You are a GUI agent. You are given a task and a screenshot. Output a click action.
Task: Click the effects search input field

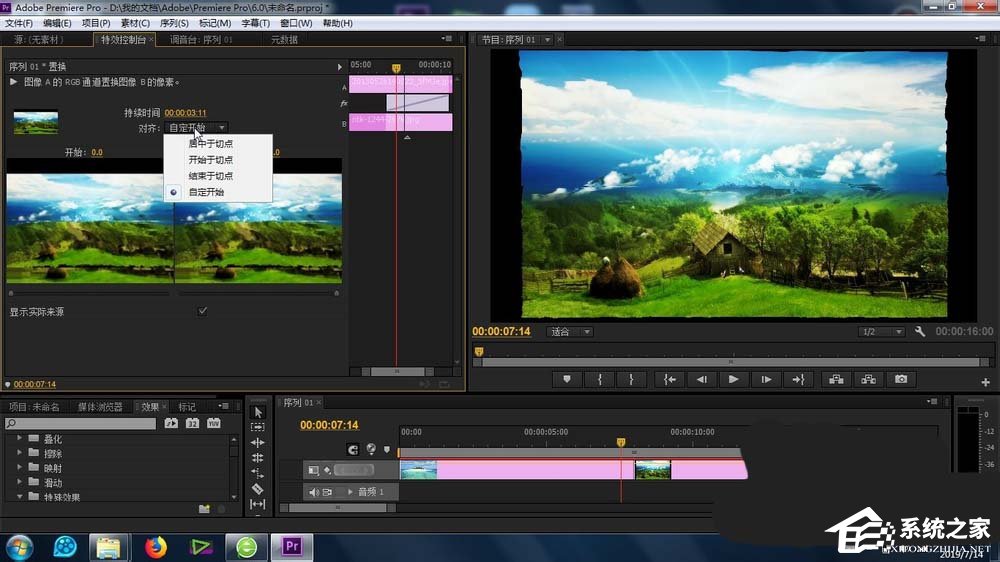tap(84, 424)
